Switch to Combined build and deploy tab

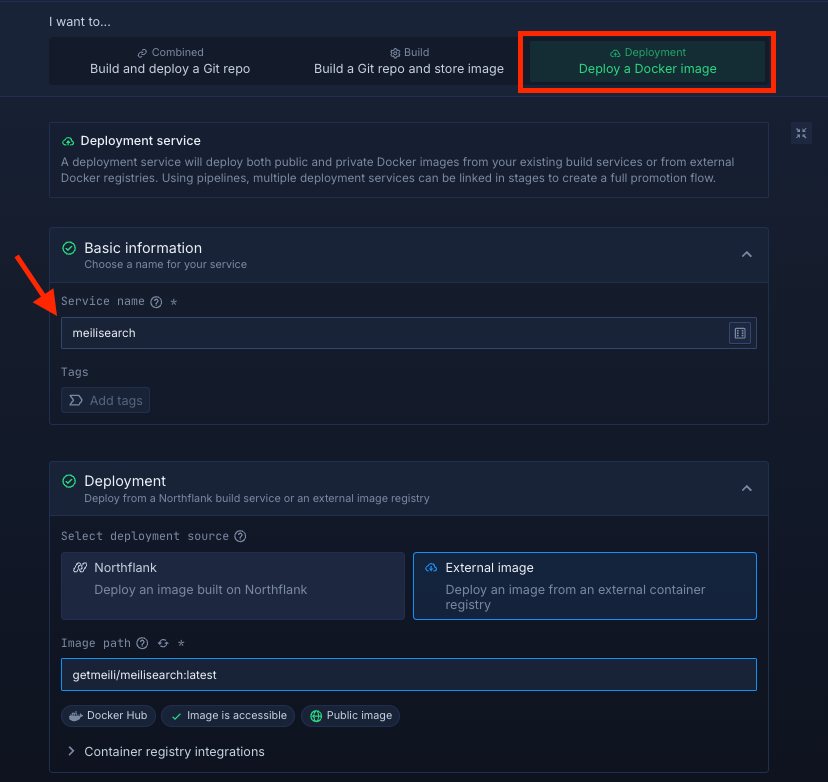(170, 61)
